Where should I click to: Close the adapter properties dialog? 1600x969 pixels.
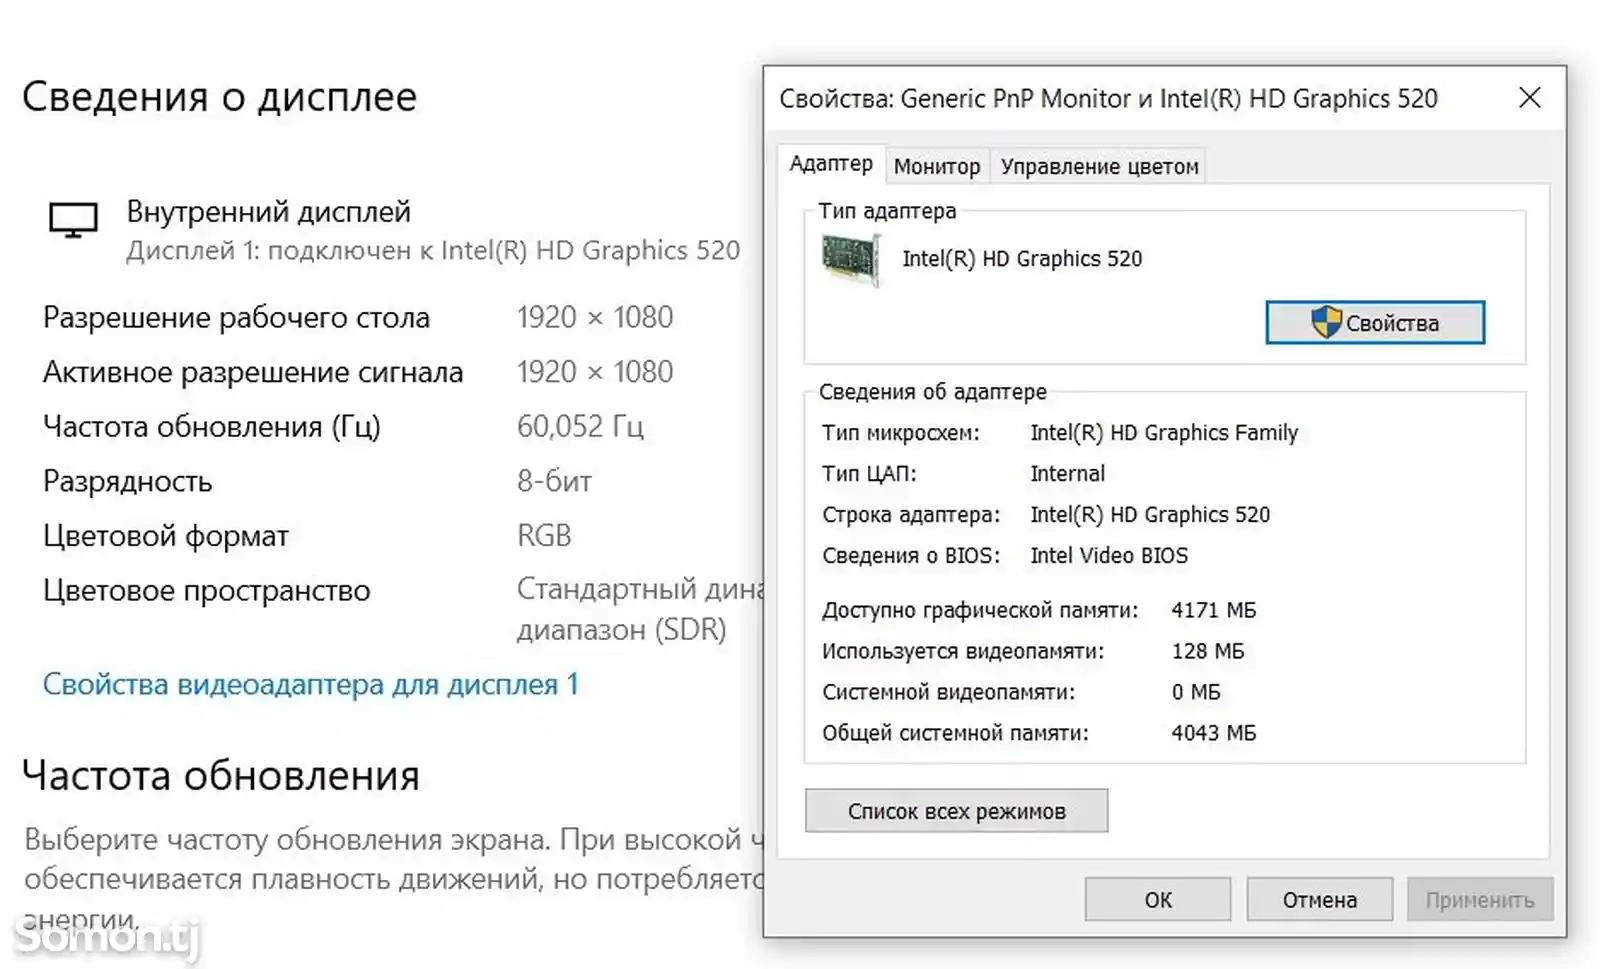(x=1529, y=98)
